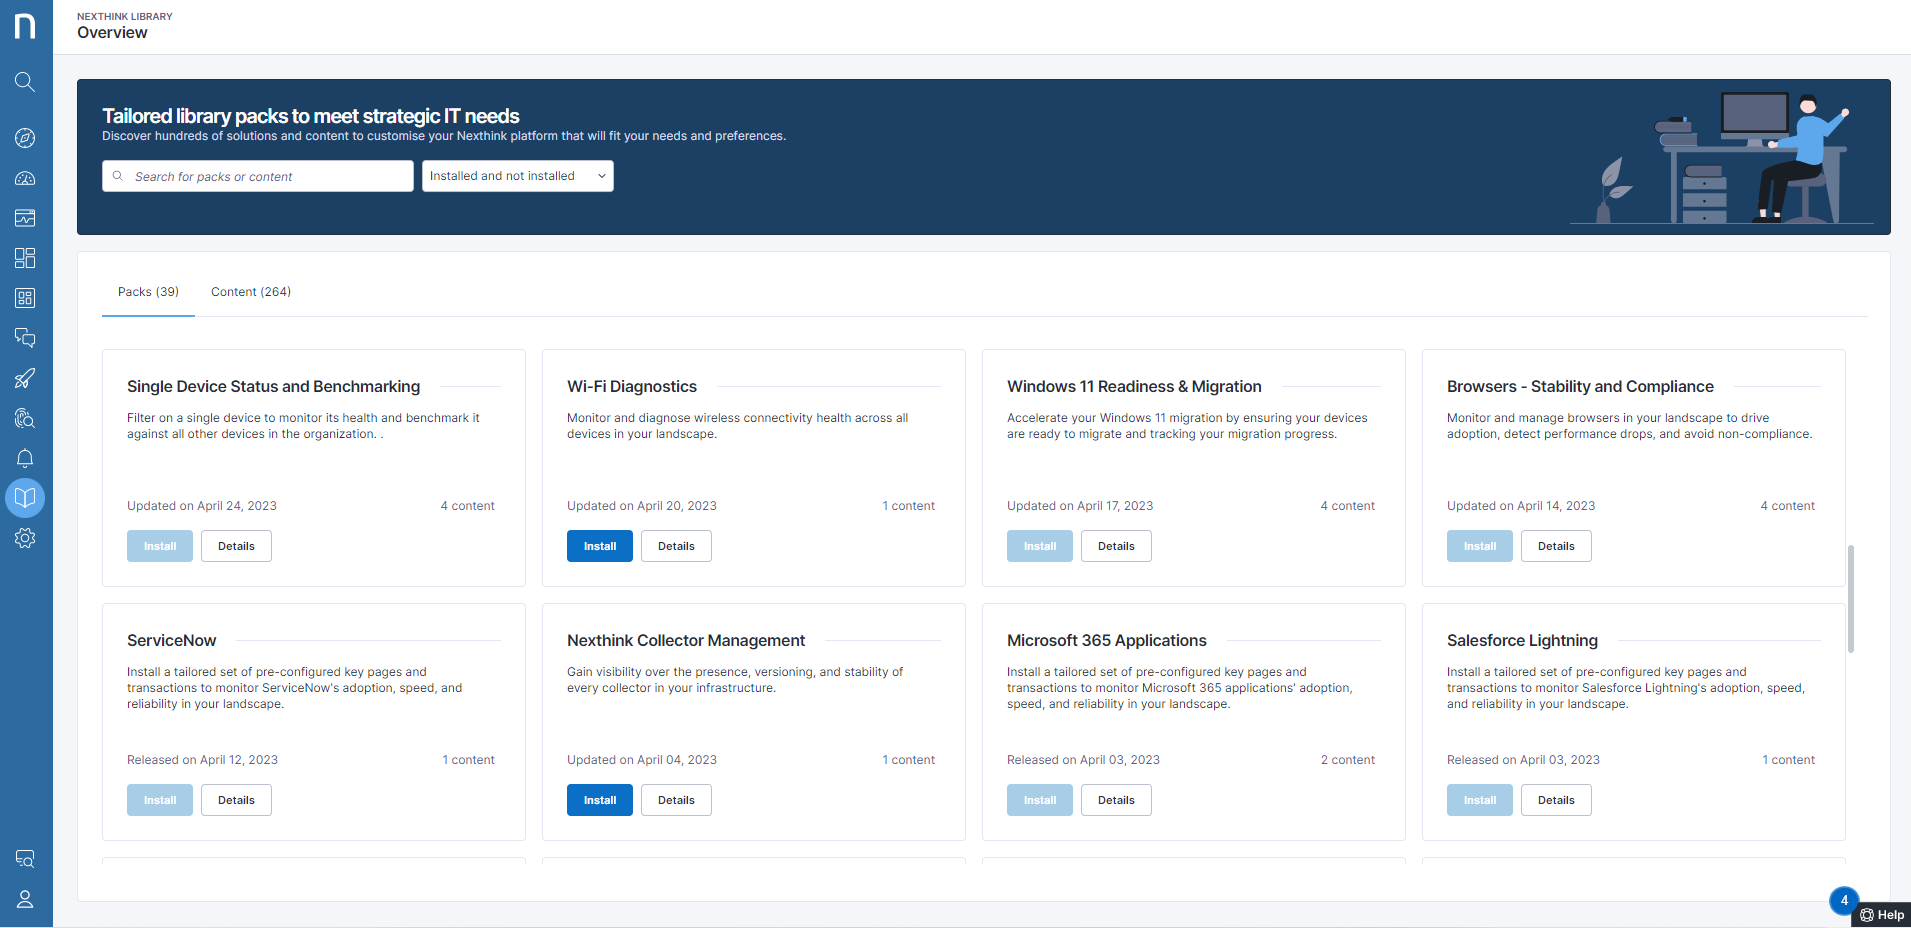Open the Help button at bottom right
This screenshot has width=1911, height=928.
[x=1882, y=914]
